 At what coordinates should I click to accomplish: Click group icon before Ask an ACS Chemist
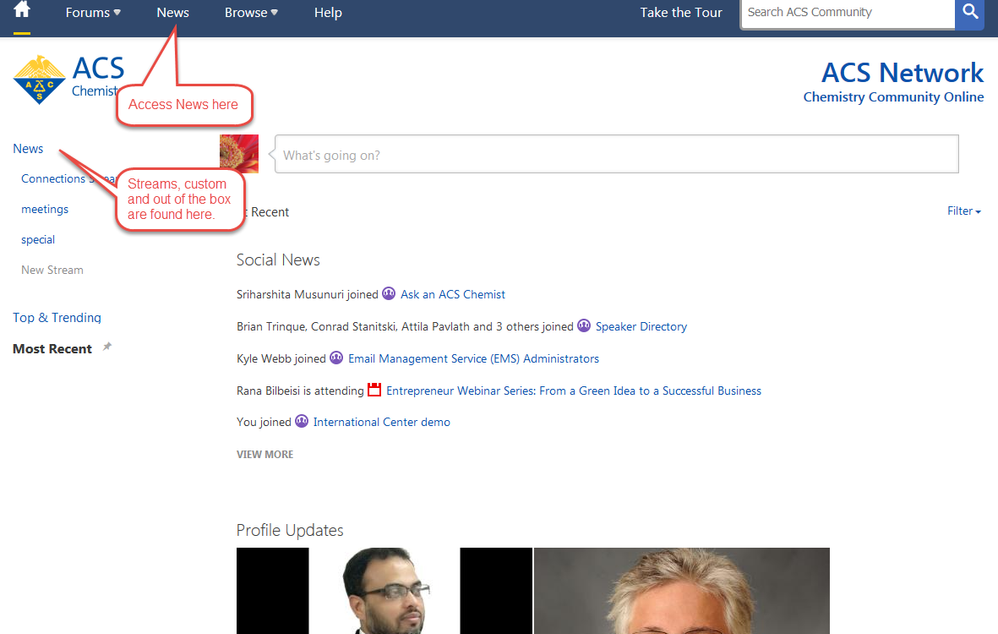[389, 294]
